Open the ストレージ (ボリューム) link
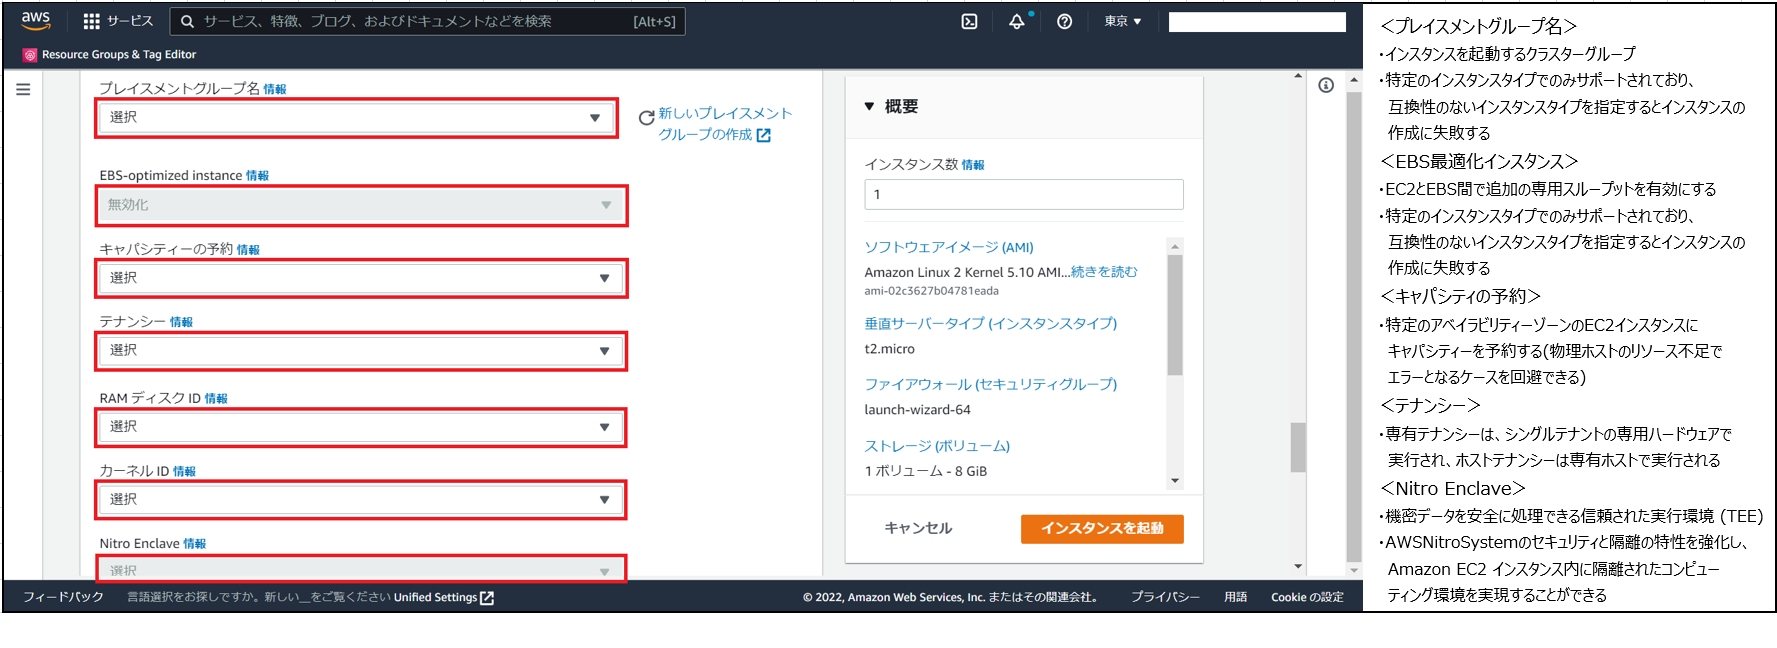The image size is (1777, 648). click(937, 446)
